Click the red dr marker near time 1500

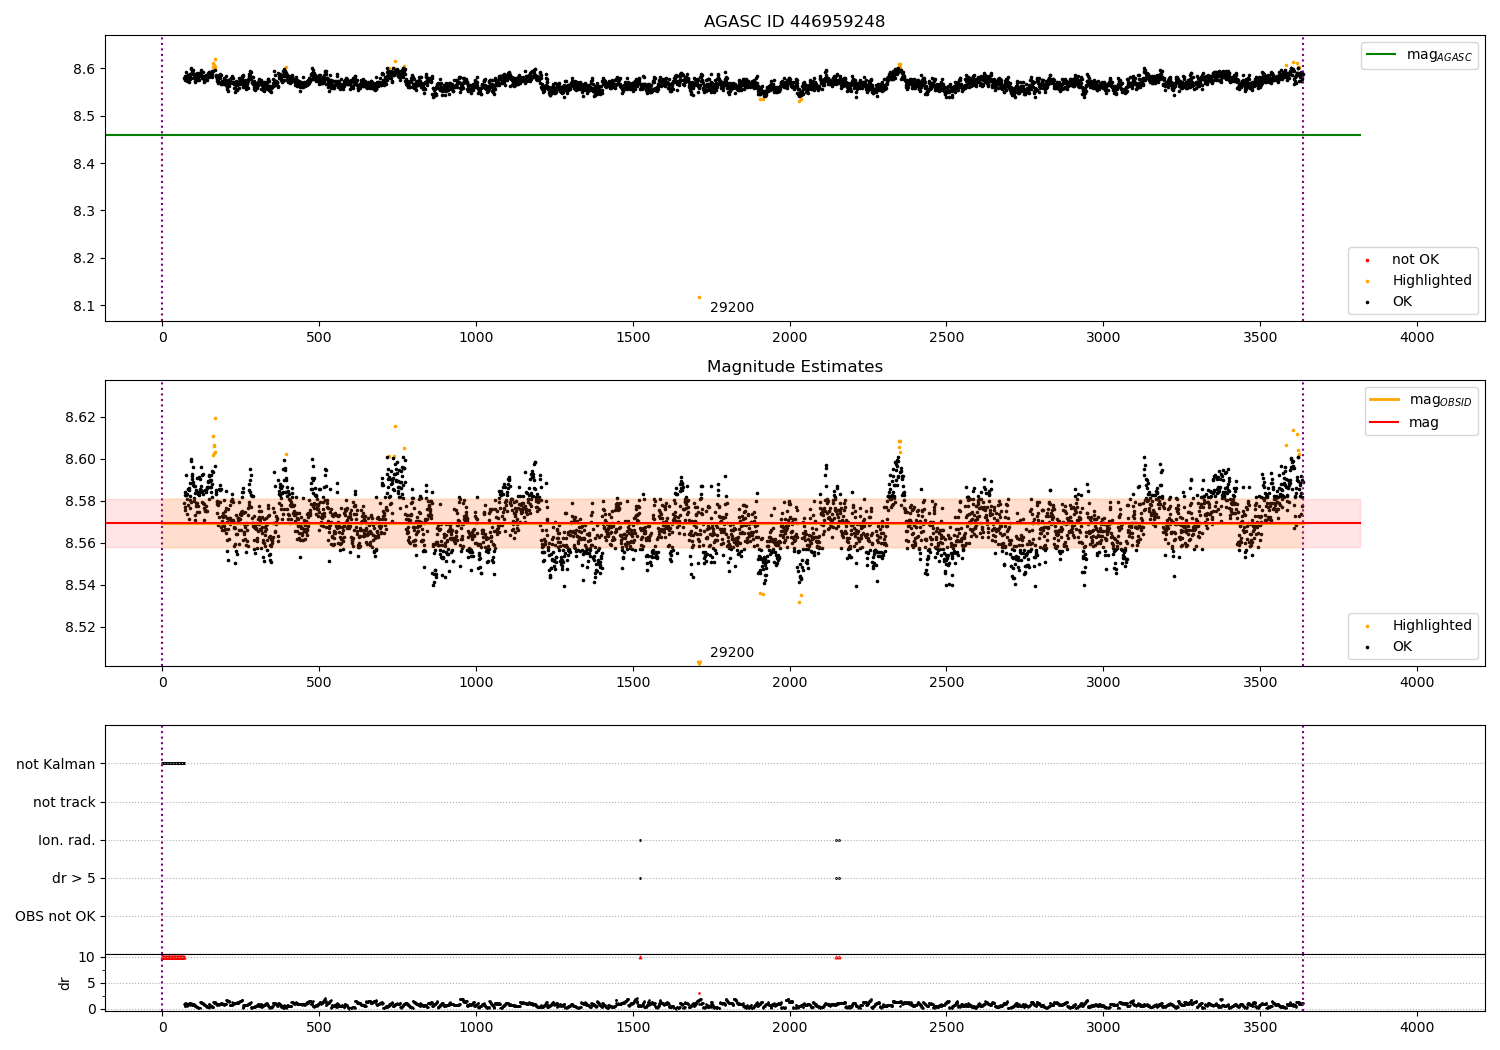coord(640,957)
